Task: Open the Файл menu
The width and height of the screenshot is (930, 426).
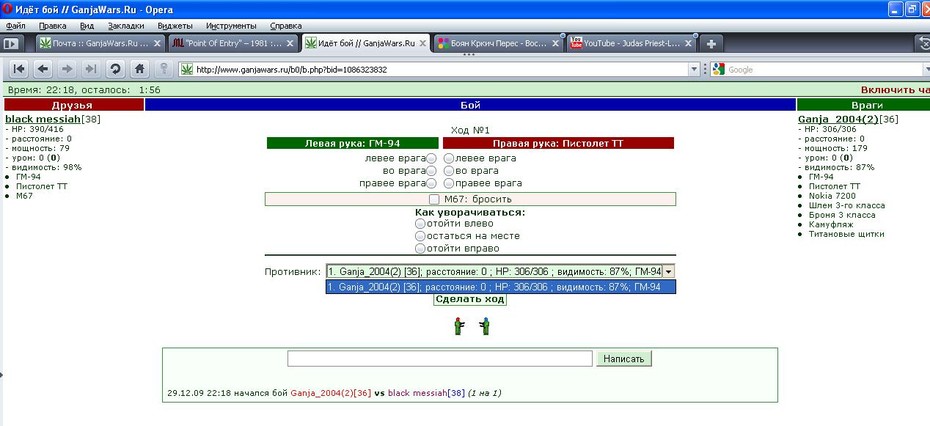Action: click(x=15, y=26)
